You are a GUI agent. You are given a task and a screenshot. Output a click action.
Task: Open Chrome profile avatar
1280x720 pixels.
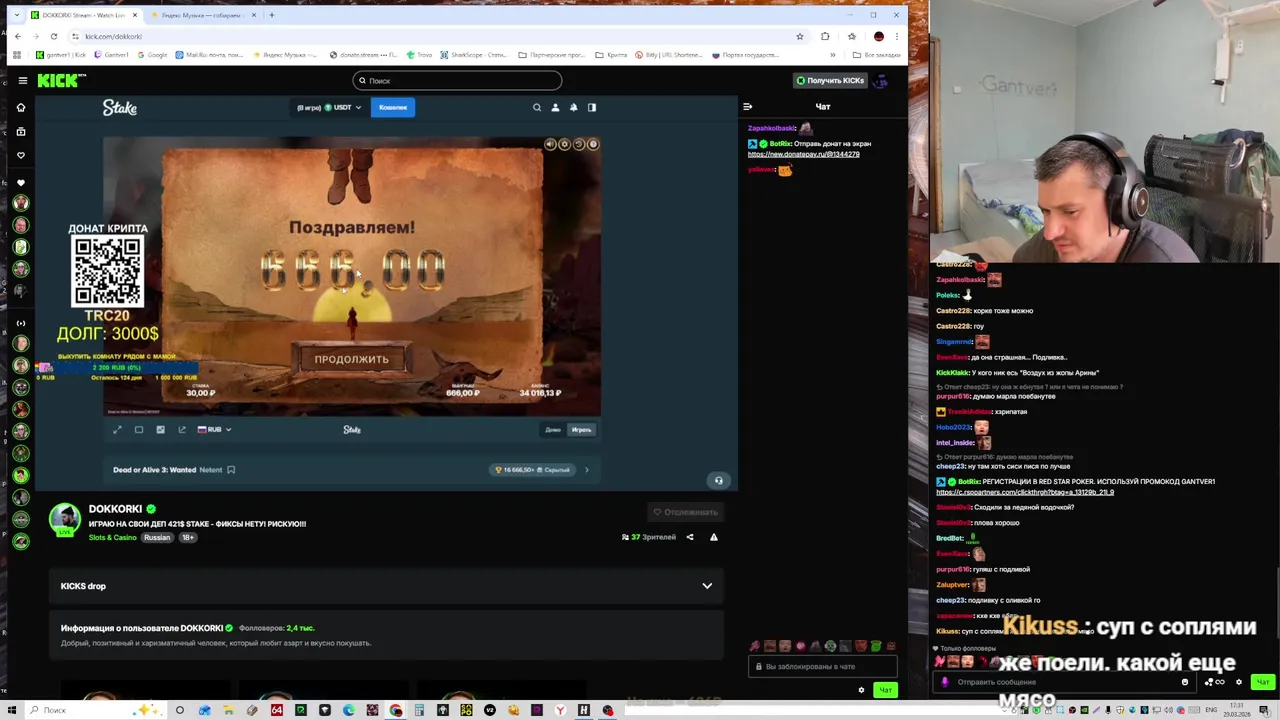click(x=878, y=36)
